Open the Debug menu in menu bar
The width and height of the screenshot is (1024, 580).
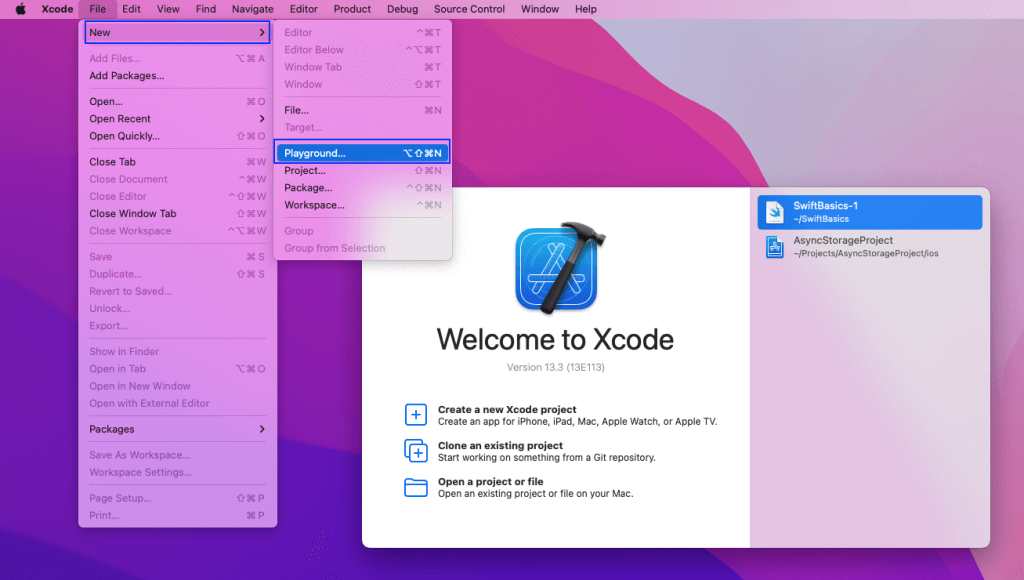(x=402, y=9)
